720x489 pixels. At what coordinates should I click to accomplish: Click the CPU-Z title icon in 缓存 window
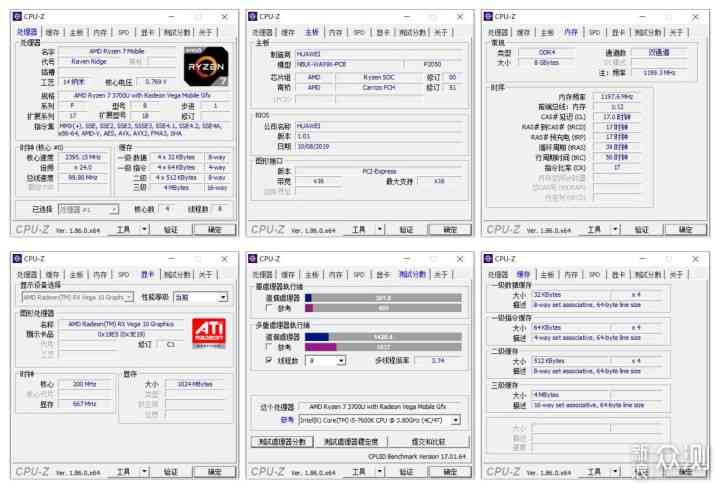[x=488, y=259]
